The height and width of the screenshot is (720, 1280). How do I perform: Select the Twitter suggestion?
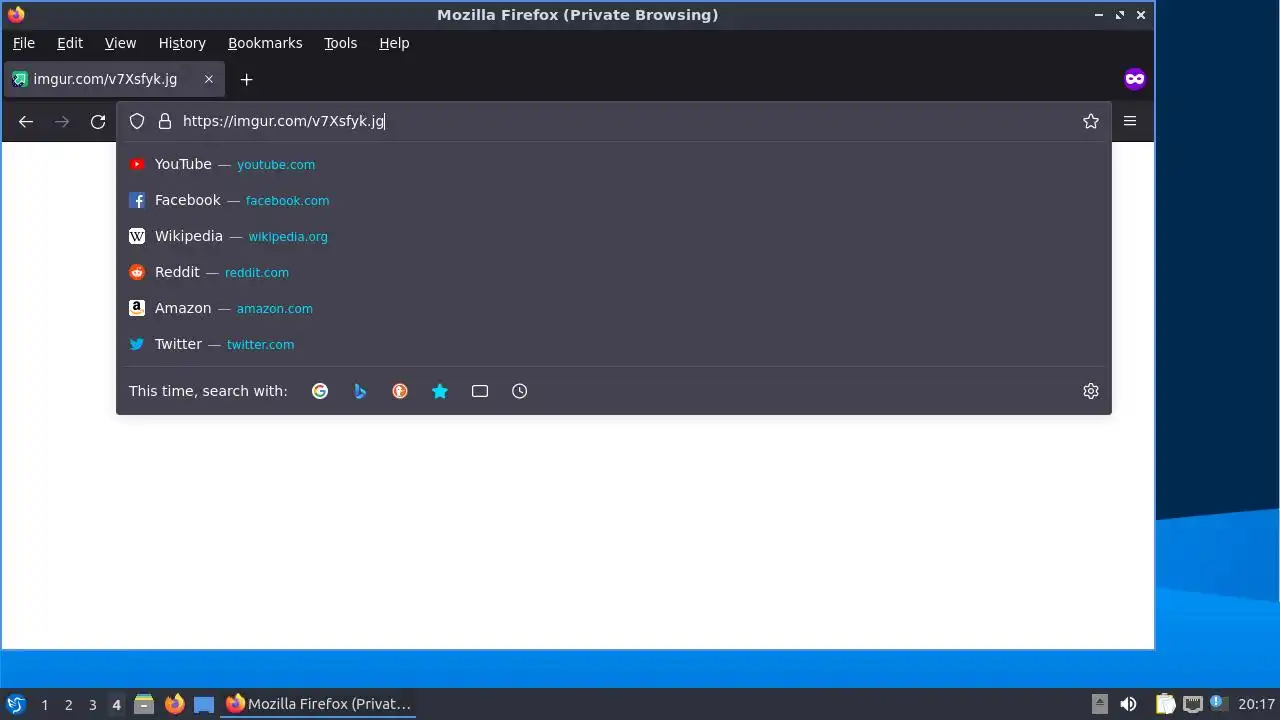[x=614, y=344]
